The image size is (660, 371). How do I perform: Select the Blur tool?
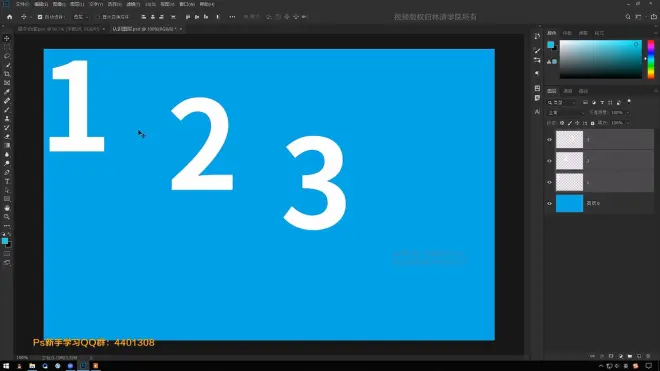7,155
